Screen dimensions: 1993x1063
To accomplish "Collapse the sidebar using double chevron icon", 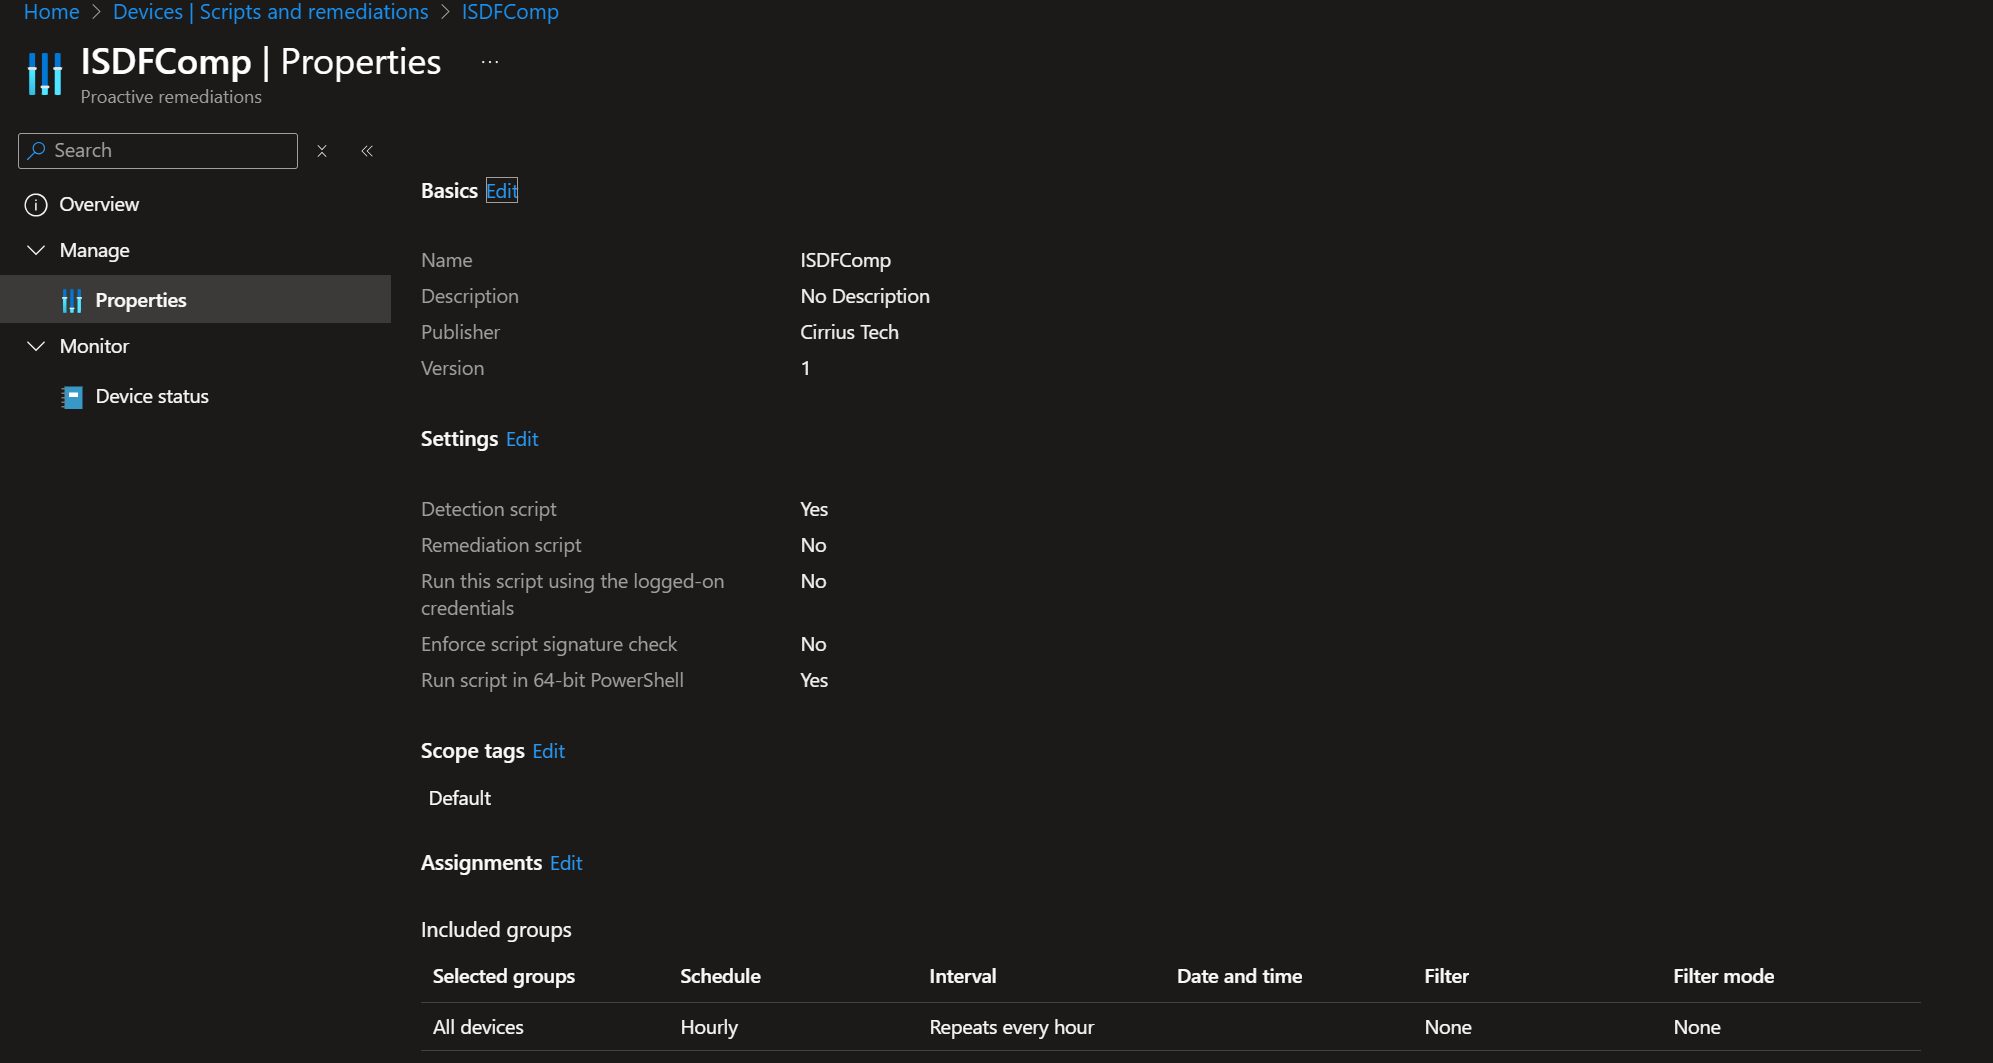I will 367,151.
